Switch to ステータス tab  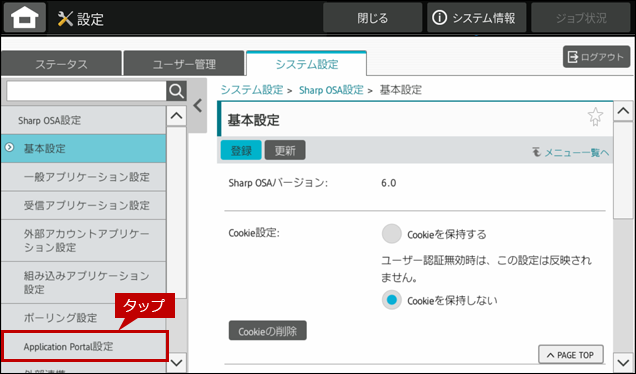pos(61,64)
